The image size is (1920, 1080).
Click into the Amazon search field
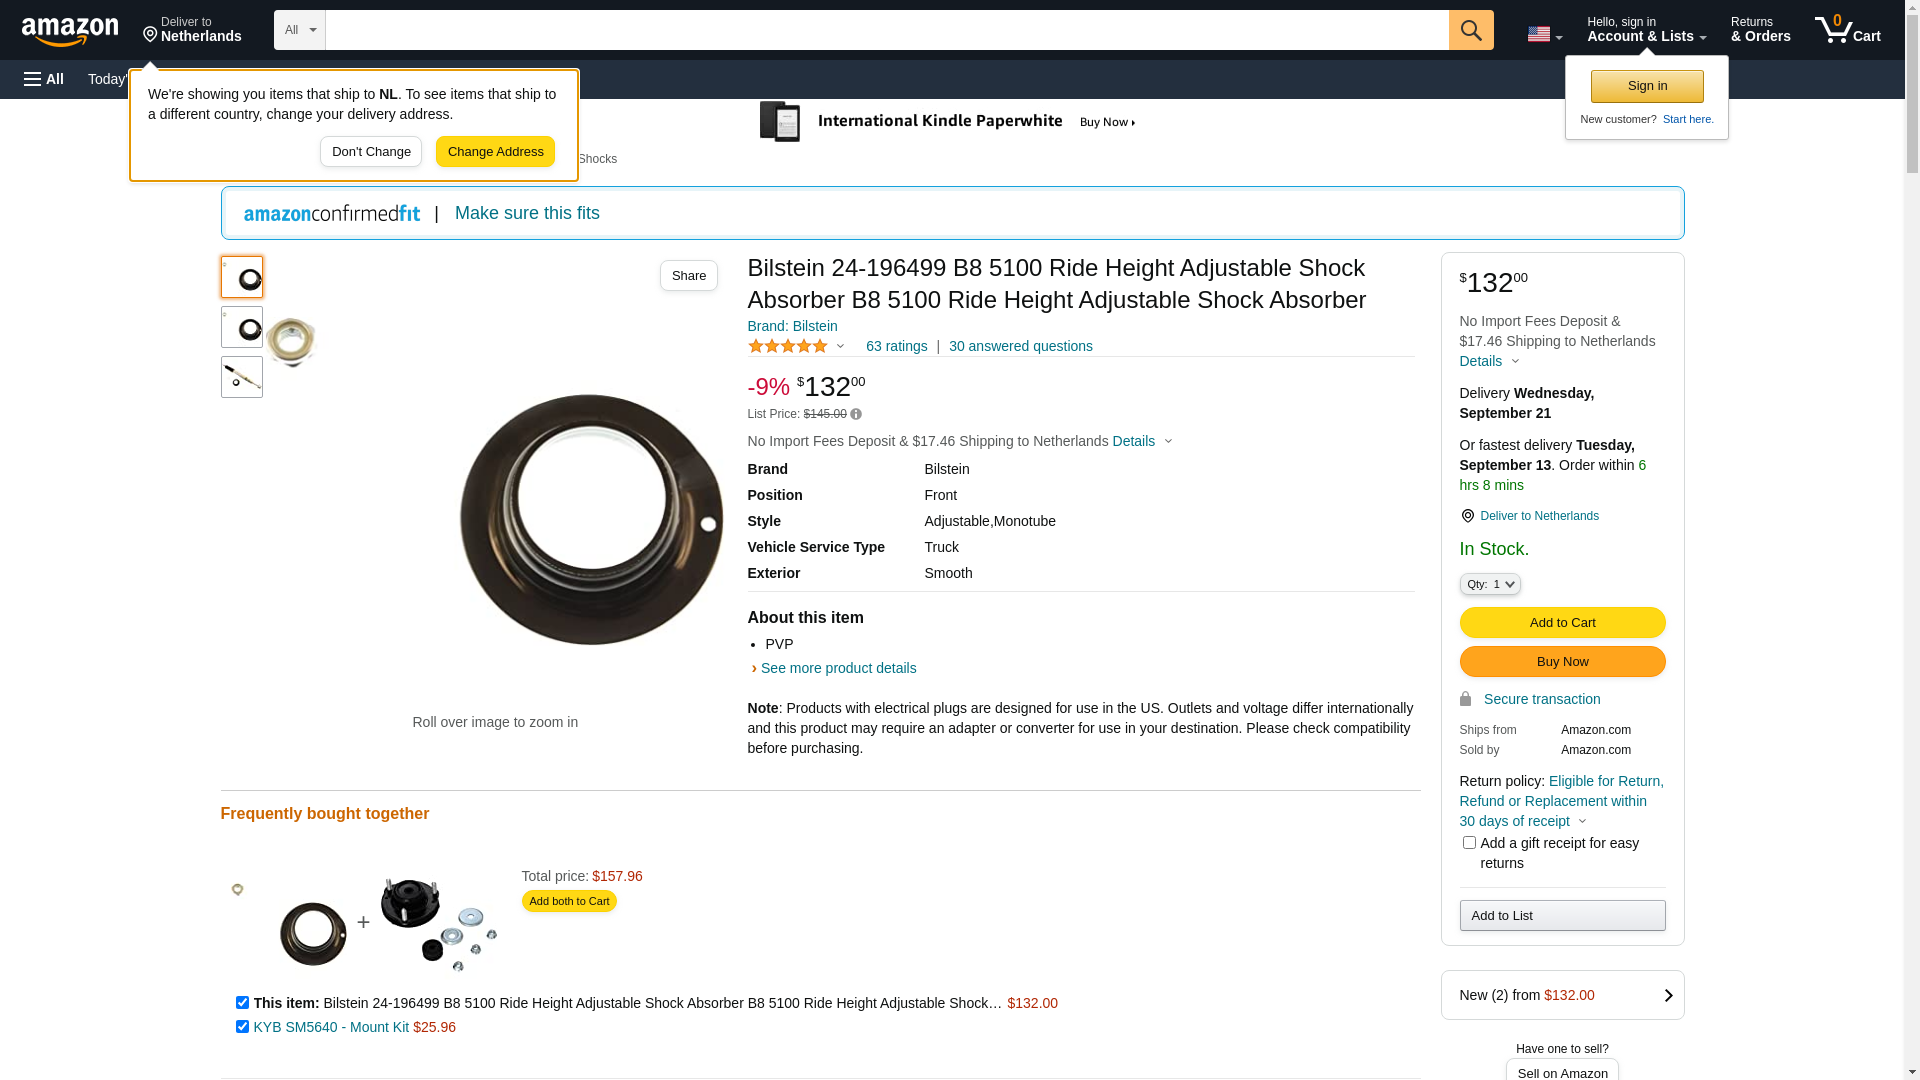click(886, 30)
